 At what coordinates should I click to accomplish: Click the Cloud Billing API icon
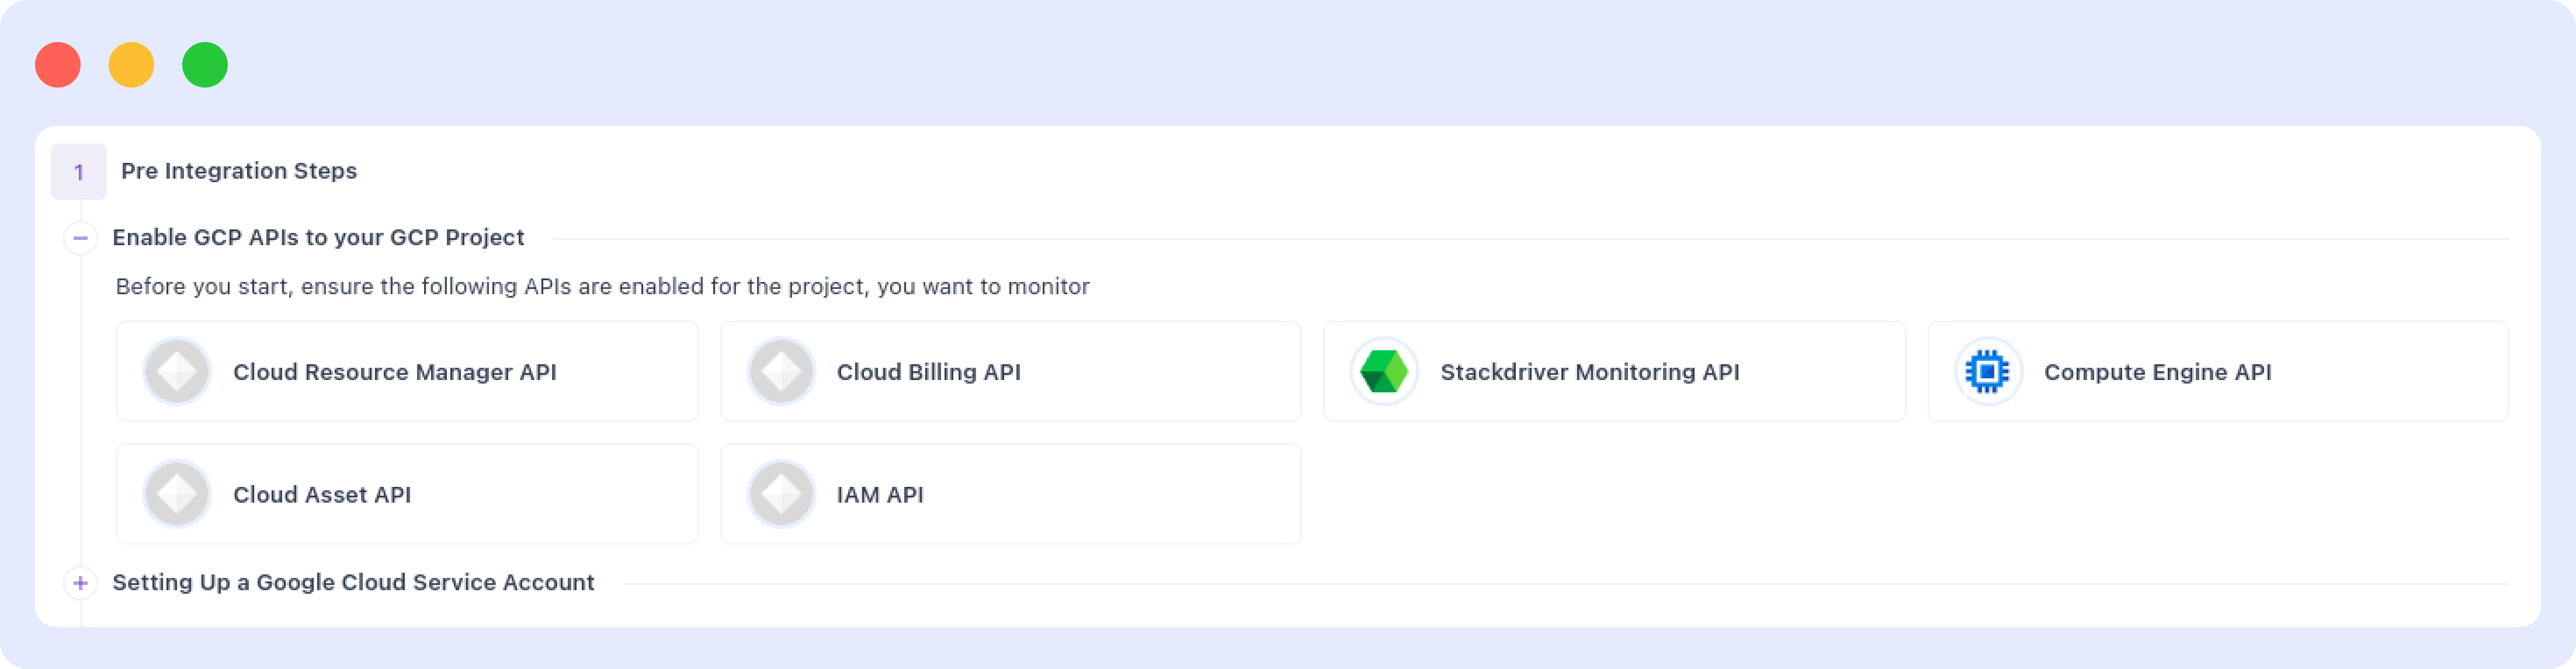pyautogui.click(x=780, y=371)
